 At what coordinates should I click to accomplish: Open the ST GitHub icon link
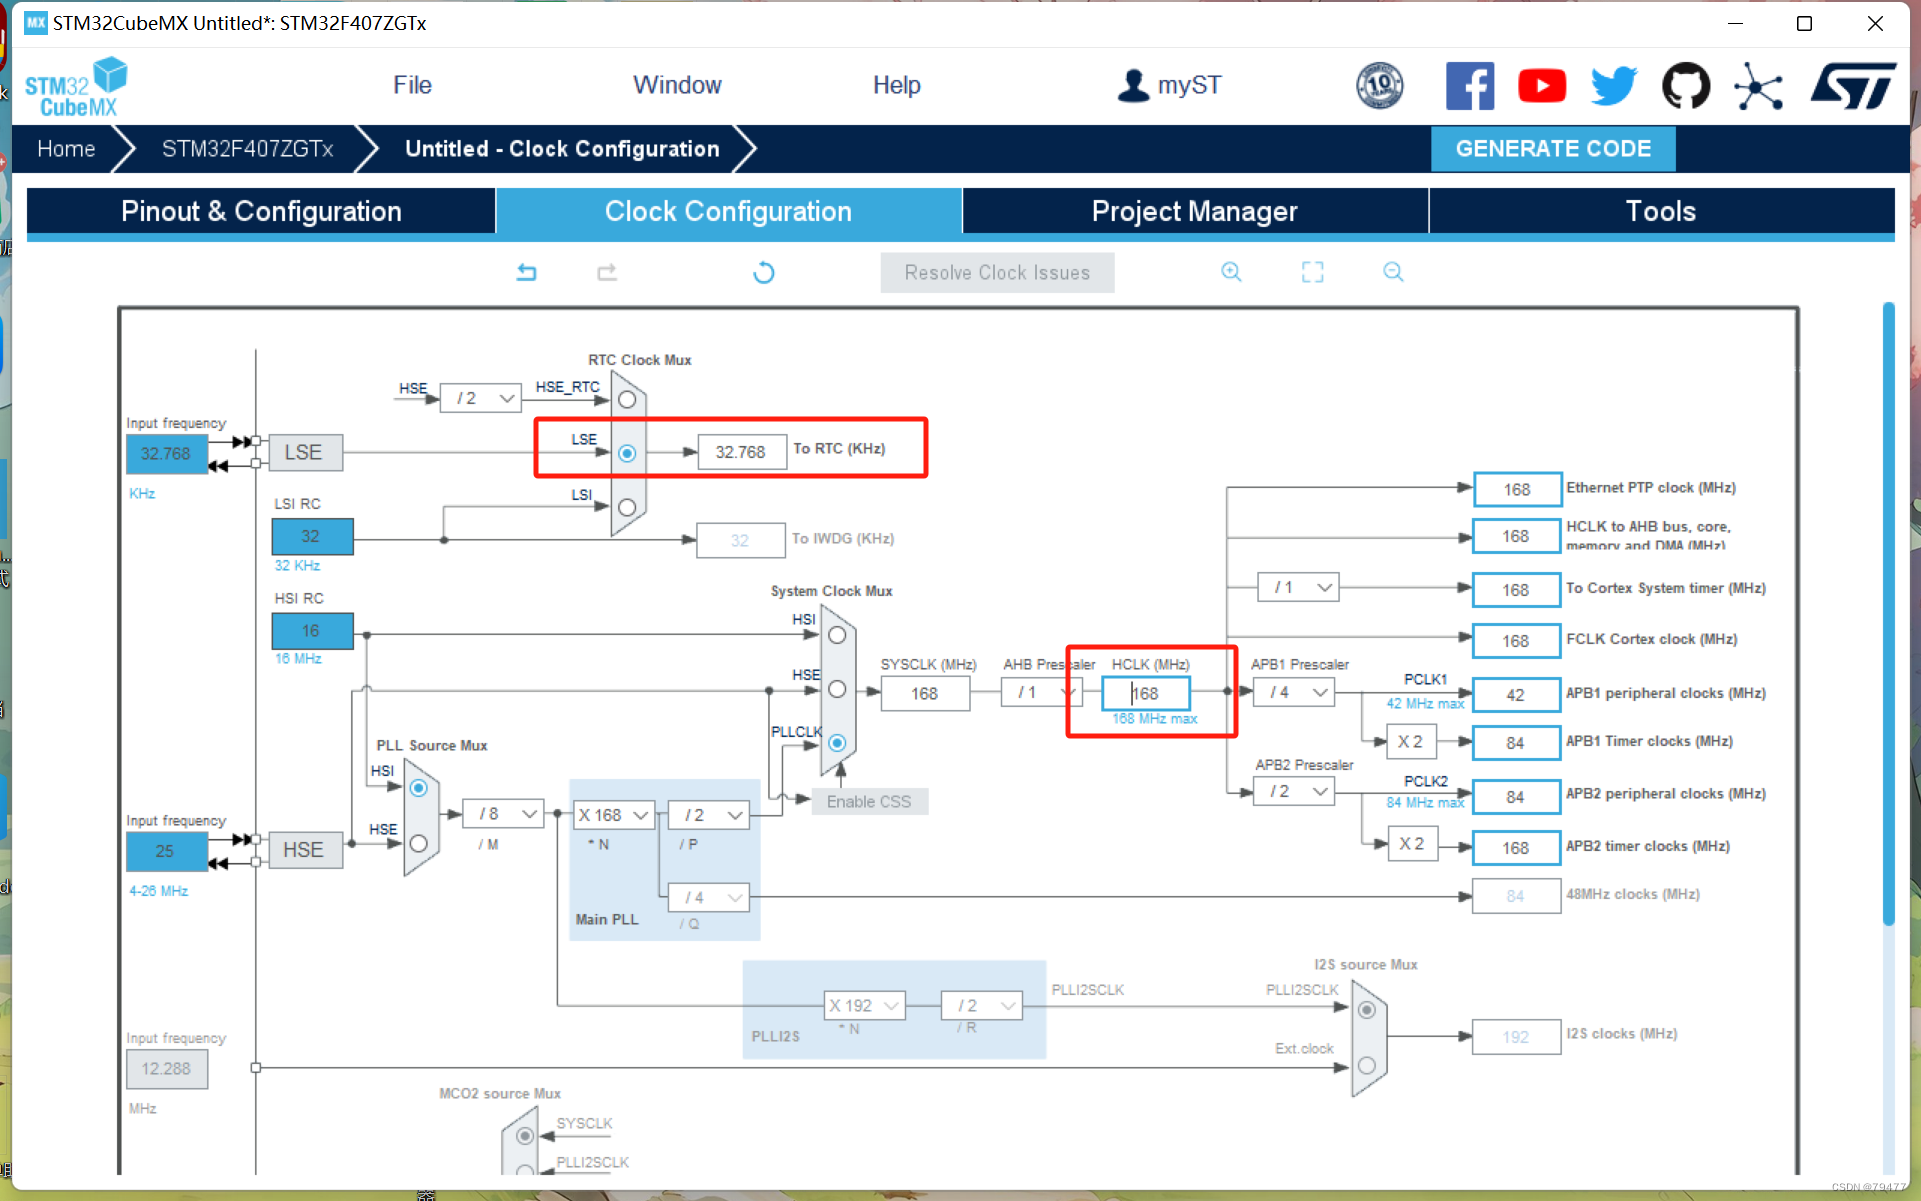coord(1686,86)
